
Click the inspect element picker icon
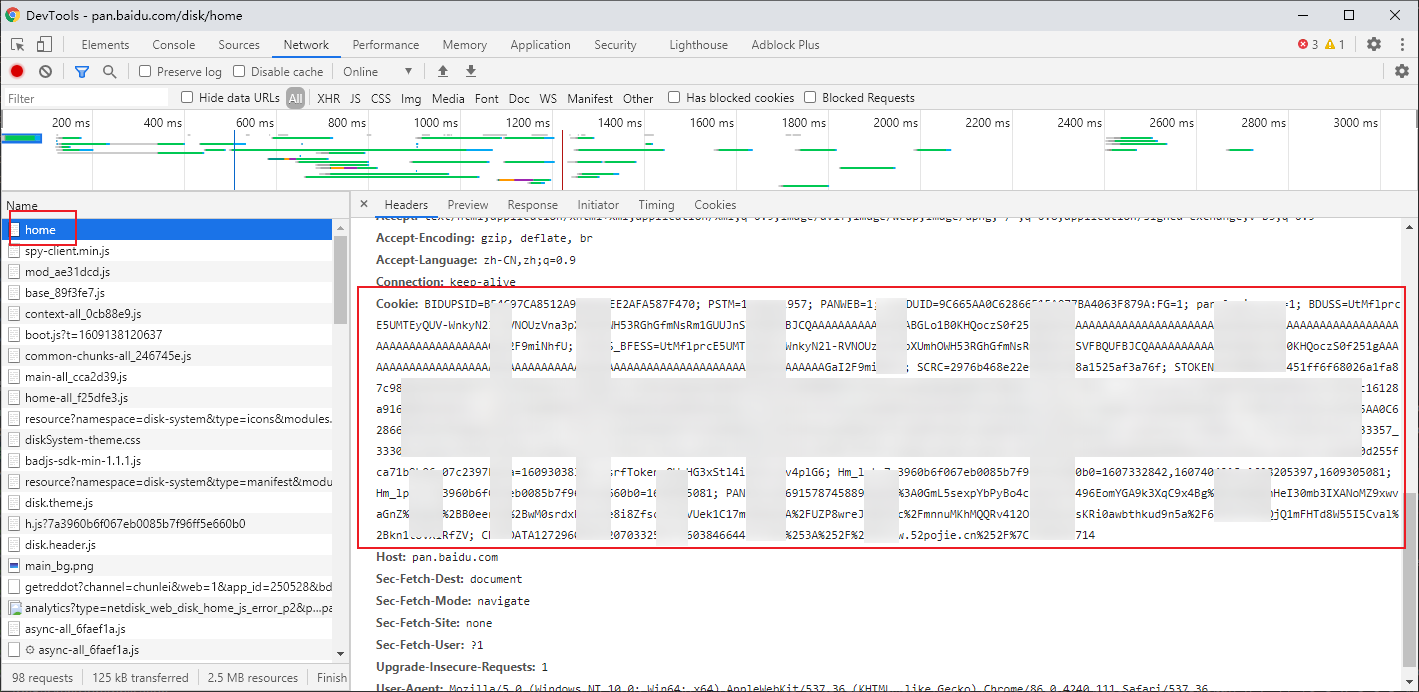tap(18, 44)
